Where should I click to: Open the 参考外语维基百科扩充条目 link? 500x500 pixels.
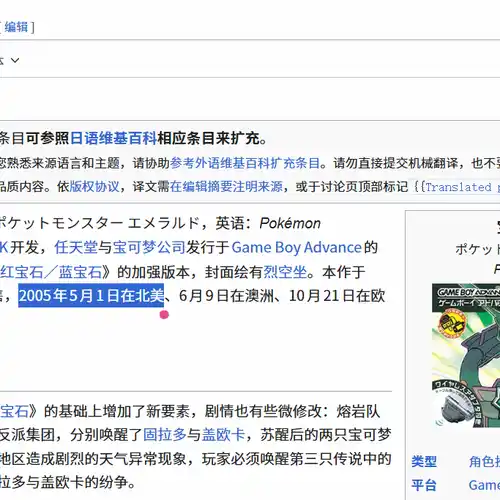245,163
